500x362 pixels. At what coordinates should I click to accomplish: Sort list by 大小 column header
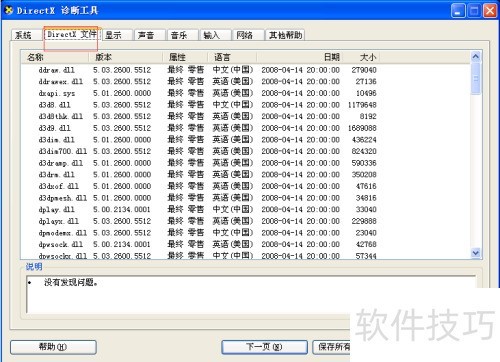coord(361,57)
